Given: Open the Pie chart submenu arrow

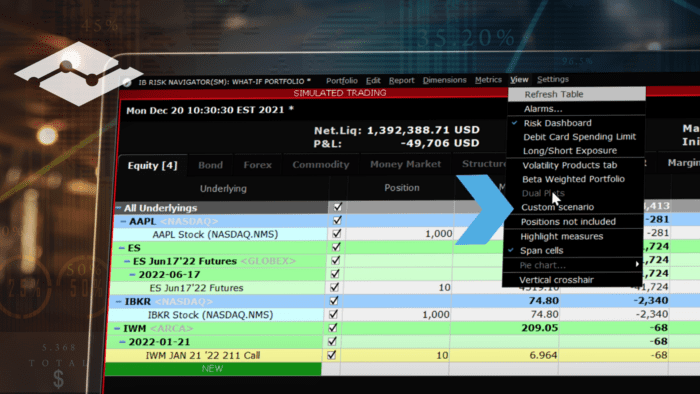Looking at the screenshot, I should [x=637, y=265].
